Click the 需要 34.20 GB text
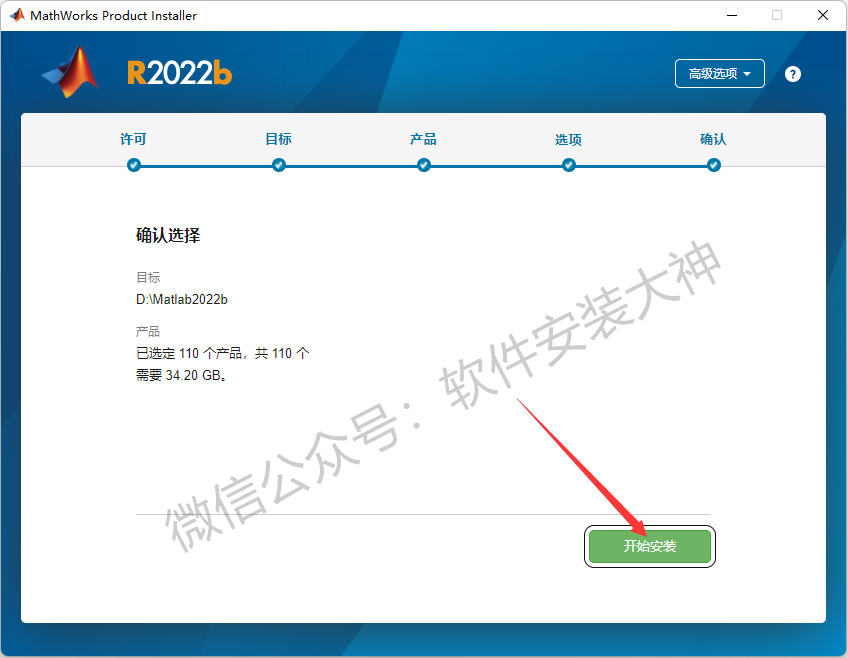Viewport: 848px width, 658px height. click(181, 375)
